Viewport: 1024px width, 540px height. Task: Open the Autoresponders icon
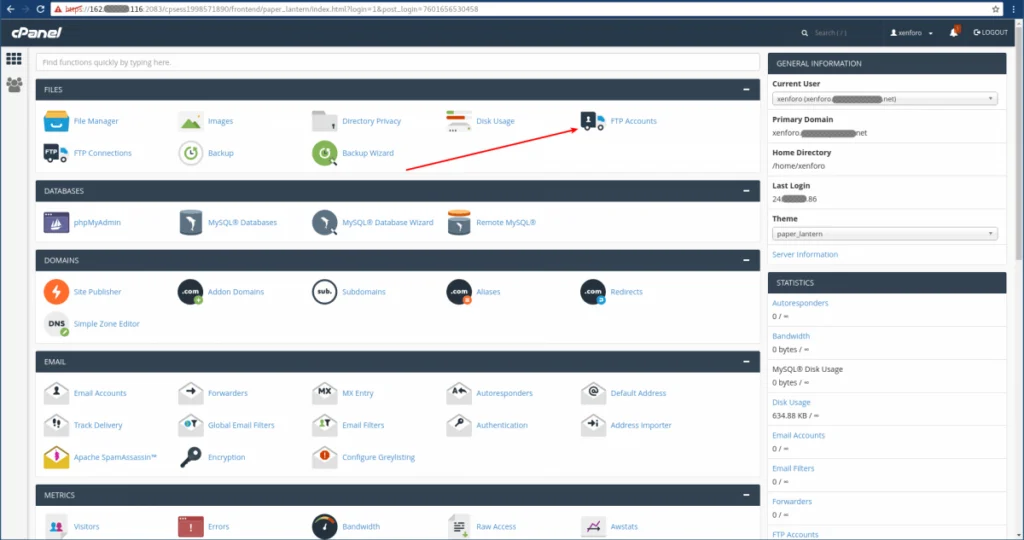tap(458, 393)
